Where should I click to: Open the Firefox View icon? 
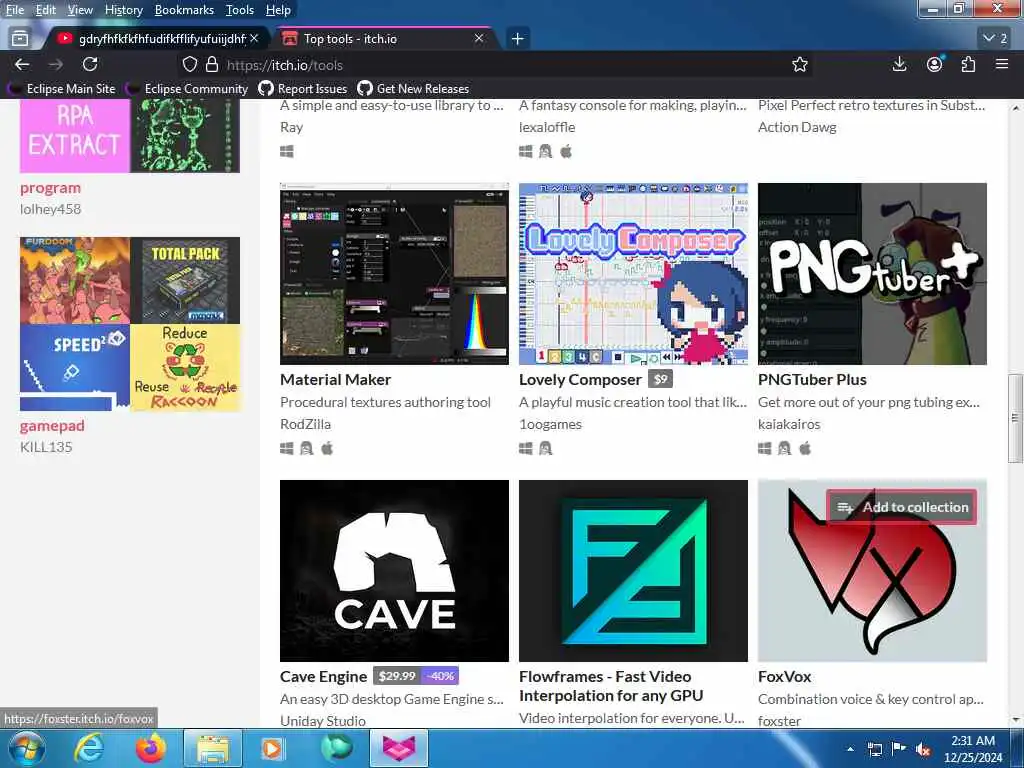(20, 39)
